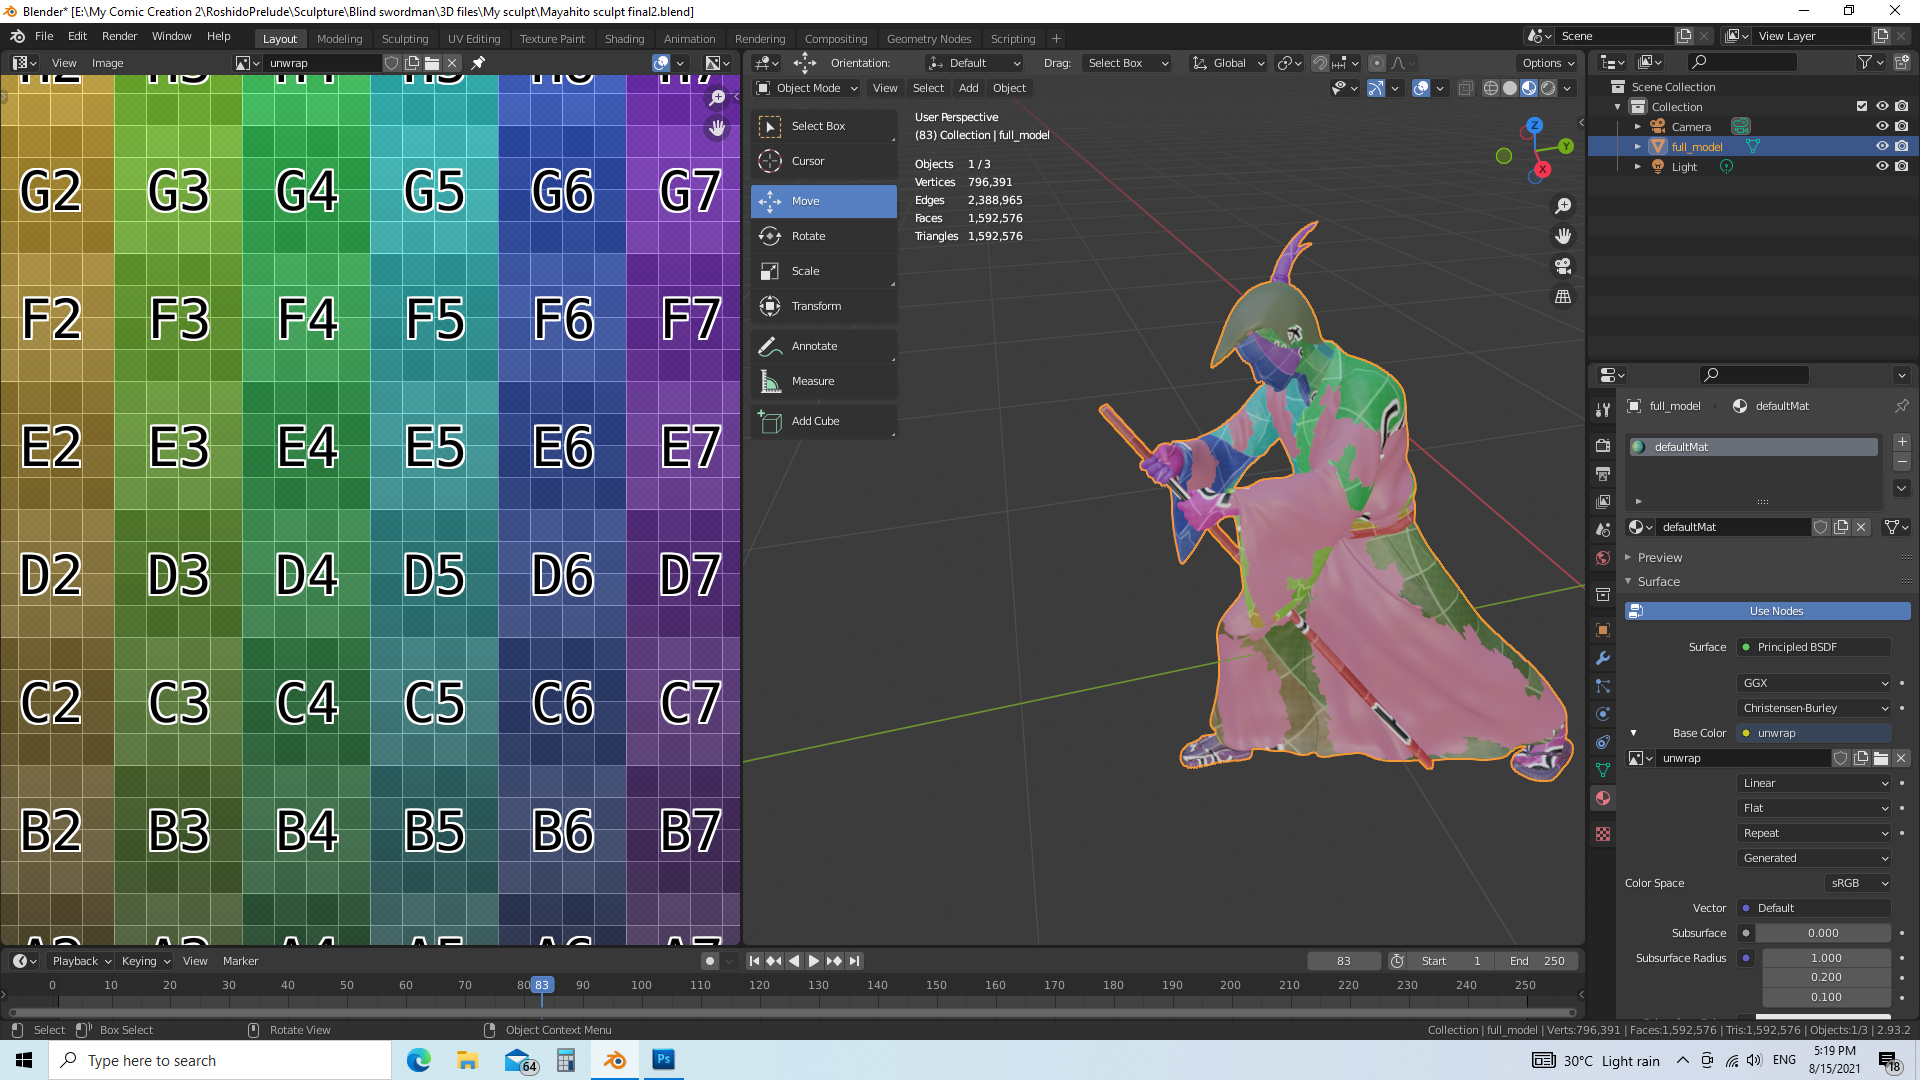Switch to the UV Editing workspace tab
Image resolution: width=1920 pixels, height=1080 pixels.
474,39
